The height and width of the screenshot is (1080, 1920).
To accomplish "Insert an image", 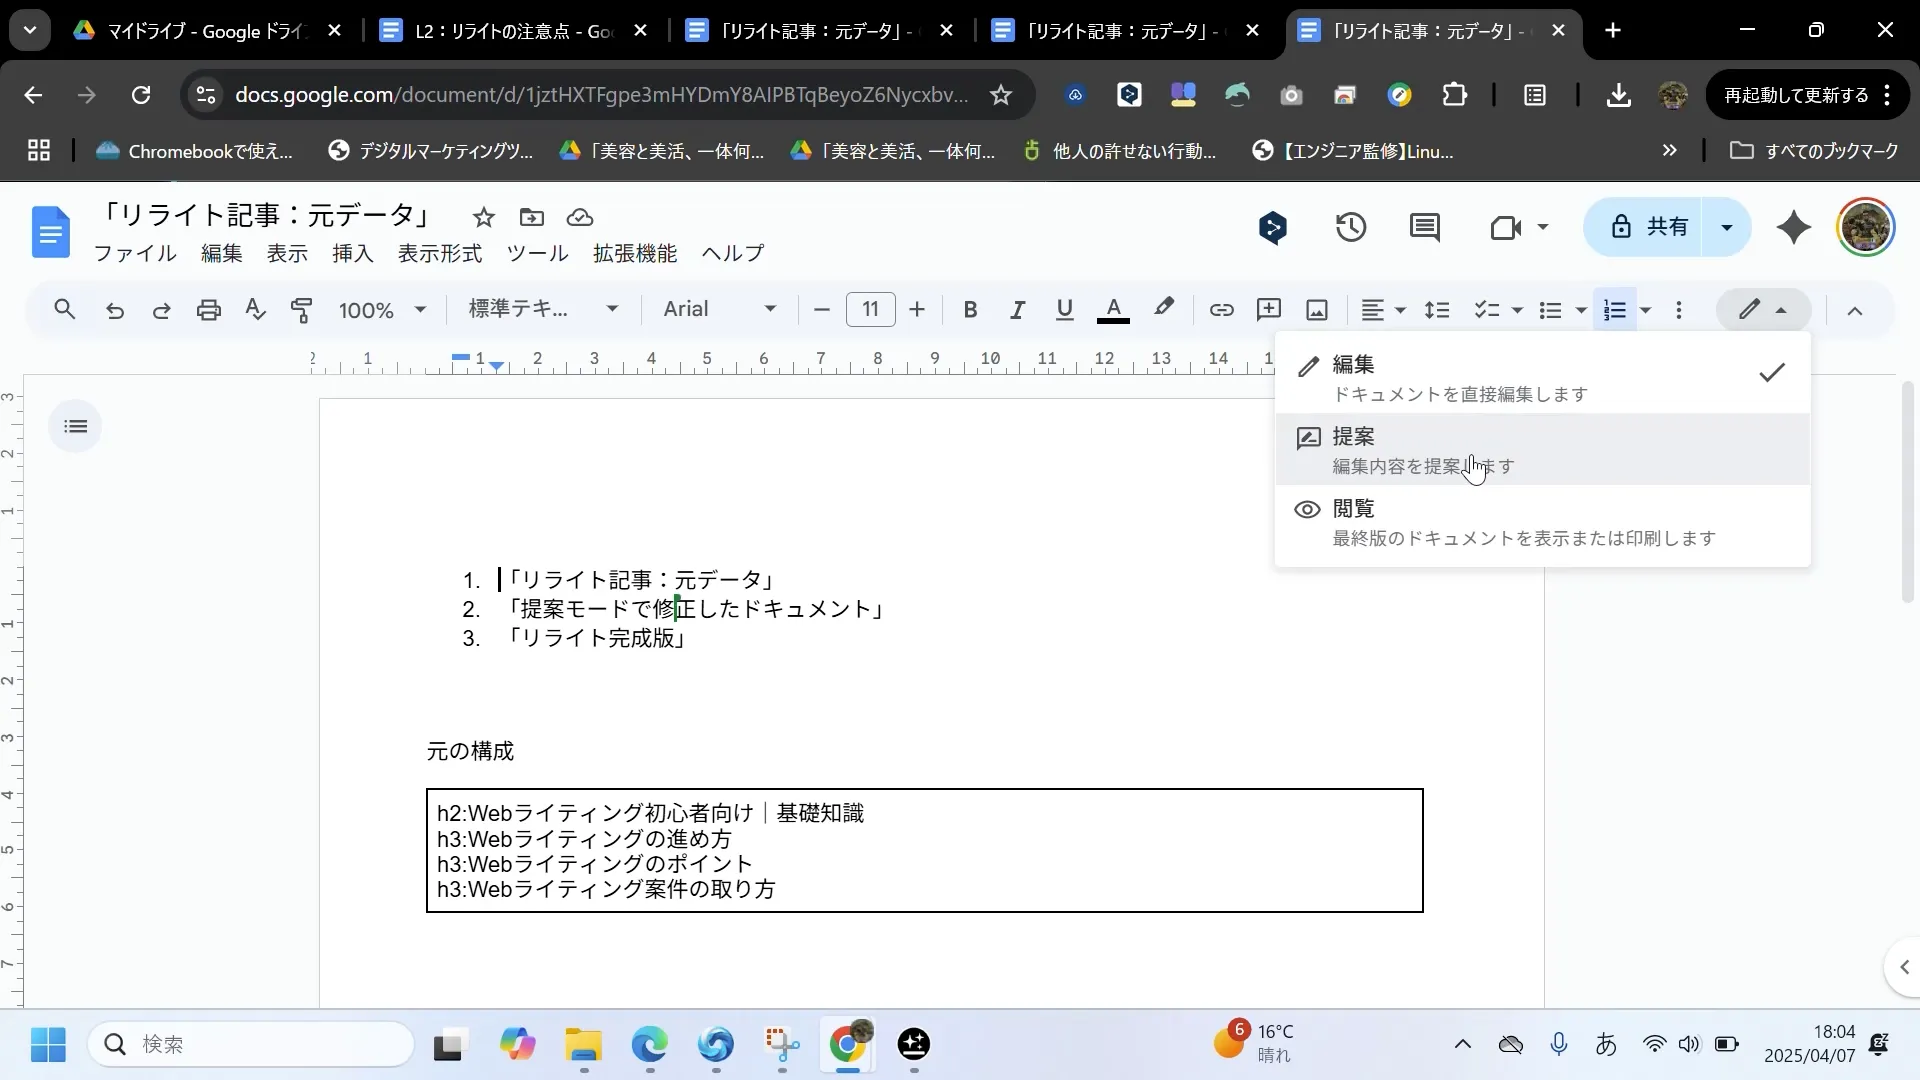I will click(1316, 310).
